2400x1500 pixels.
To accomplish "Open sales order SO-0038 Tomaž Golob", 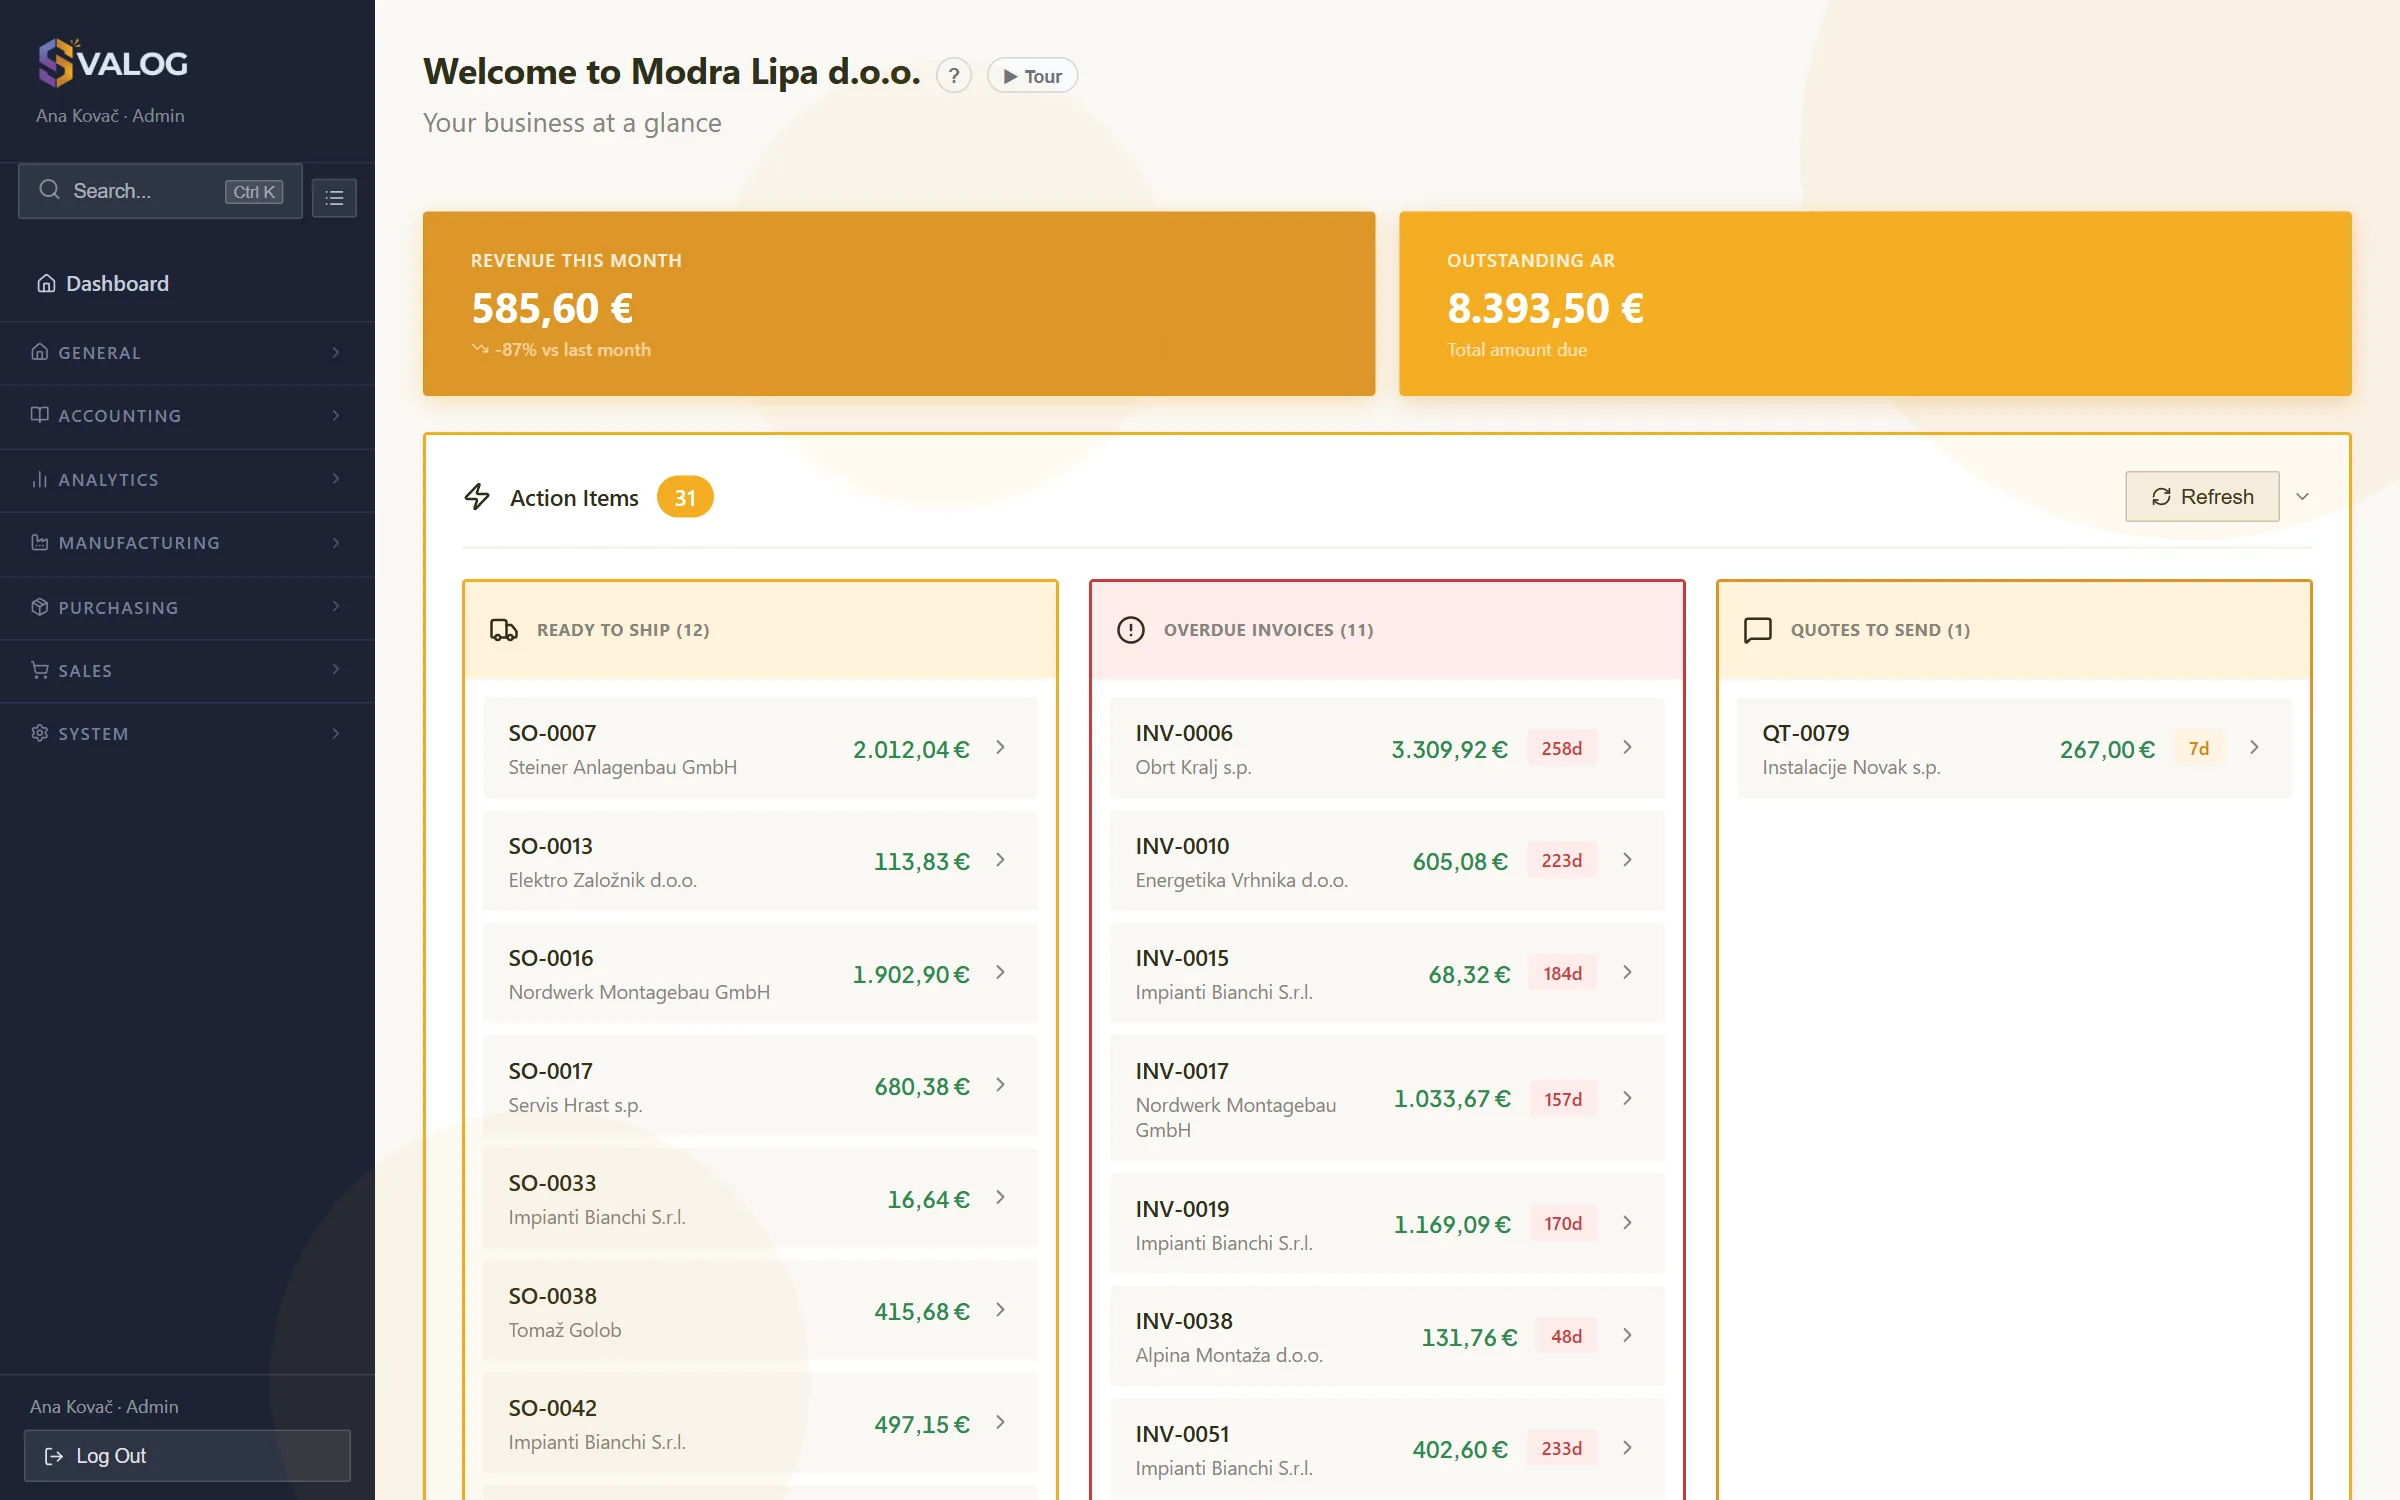I will (760, 1311).
